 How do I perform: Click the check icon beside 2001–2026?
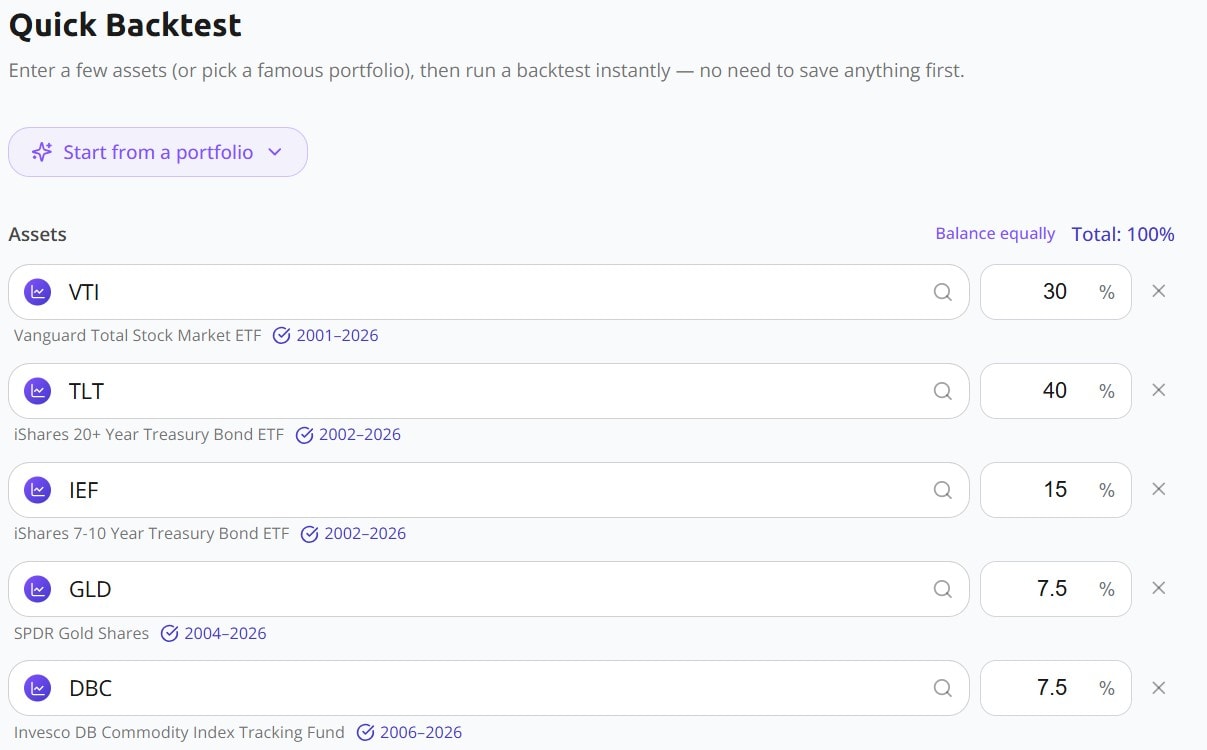click(x=281, y=336)
